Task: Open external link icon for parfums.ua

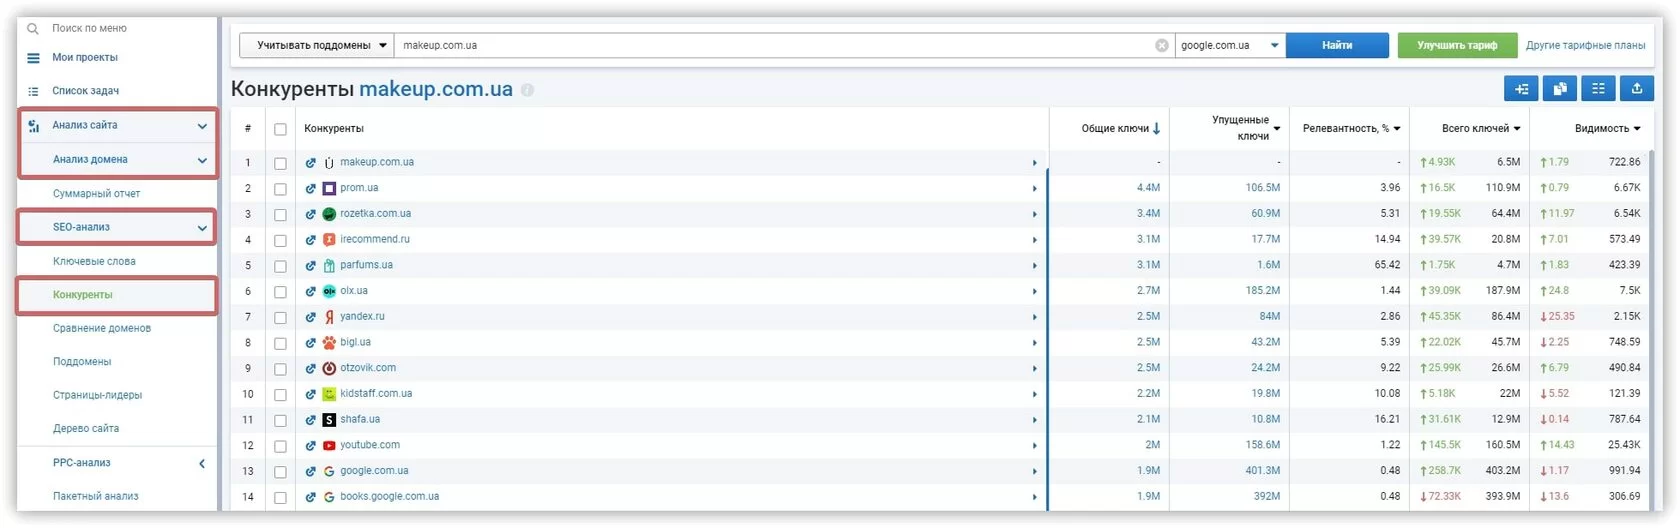Action: pos(311,266)
